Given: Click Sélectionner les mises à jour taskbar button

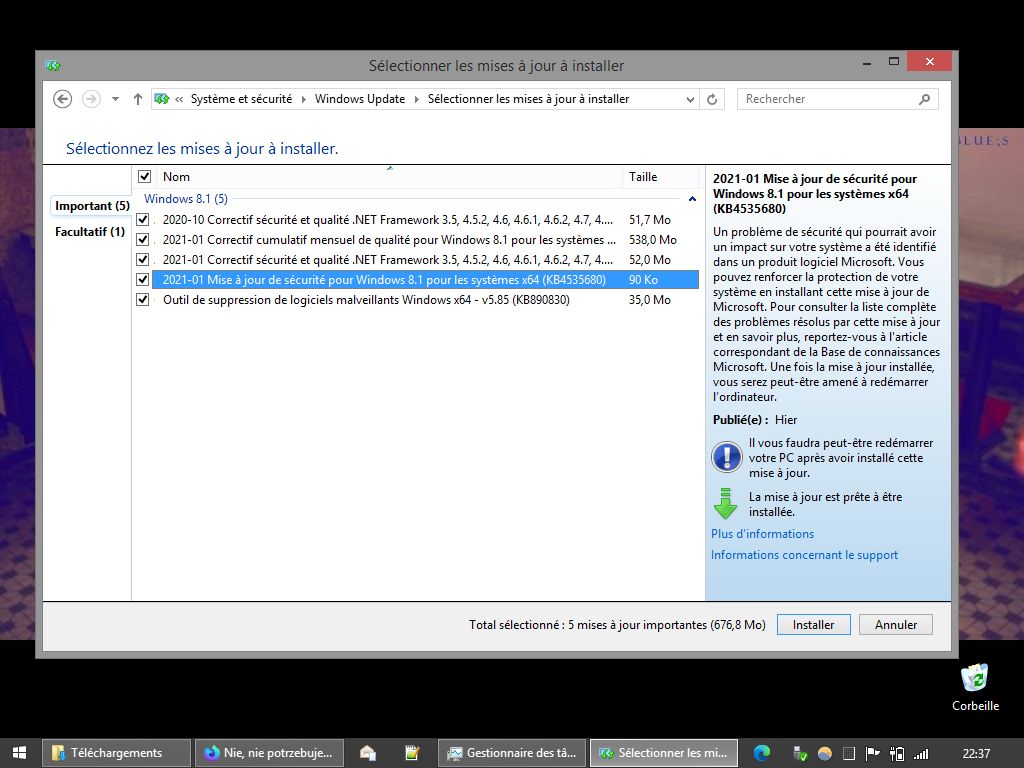Looking at the screenshot, I should point(664,753).
